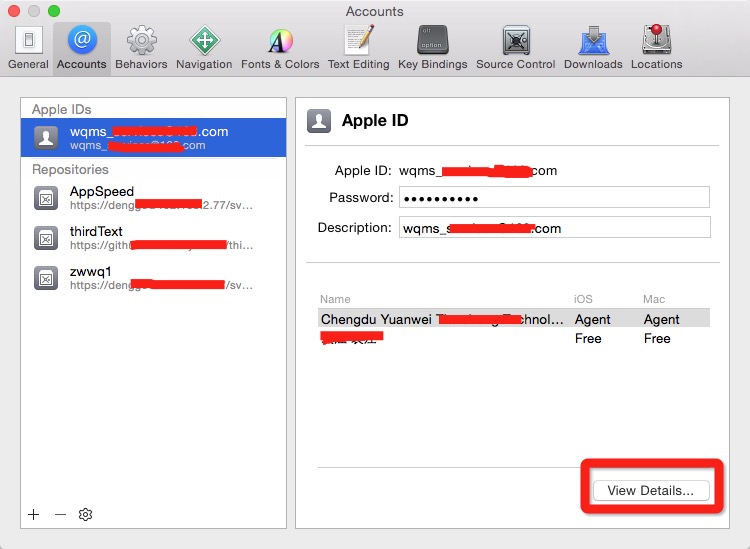Click the minus remove-account button
Screen dimensions: 750x549
pyautogui.click(x=60, y=515)
